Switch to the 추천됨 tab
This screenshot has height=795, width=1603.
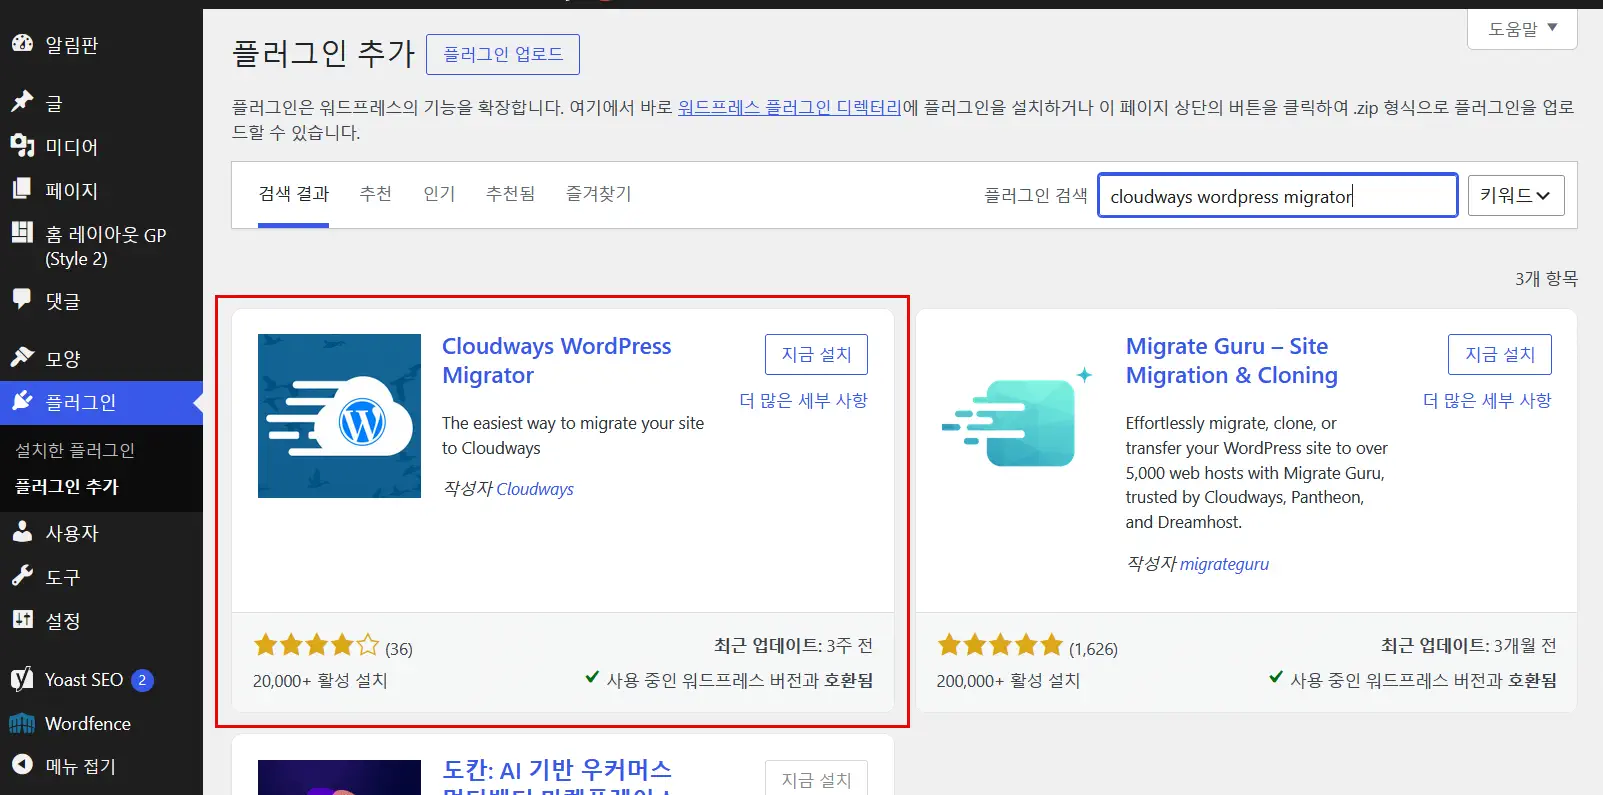coord(511,194)
